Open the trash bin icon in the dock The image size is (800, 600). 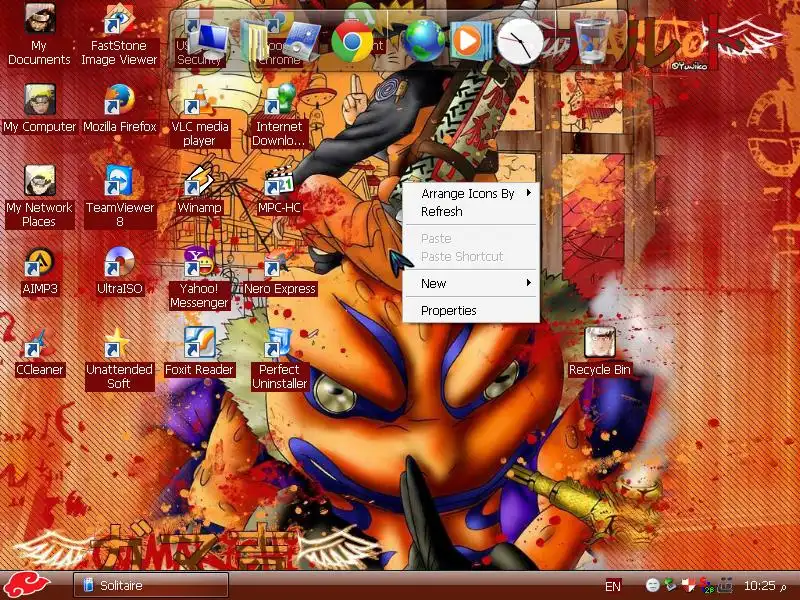click(592, 41)
